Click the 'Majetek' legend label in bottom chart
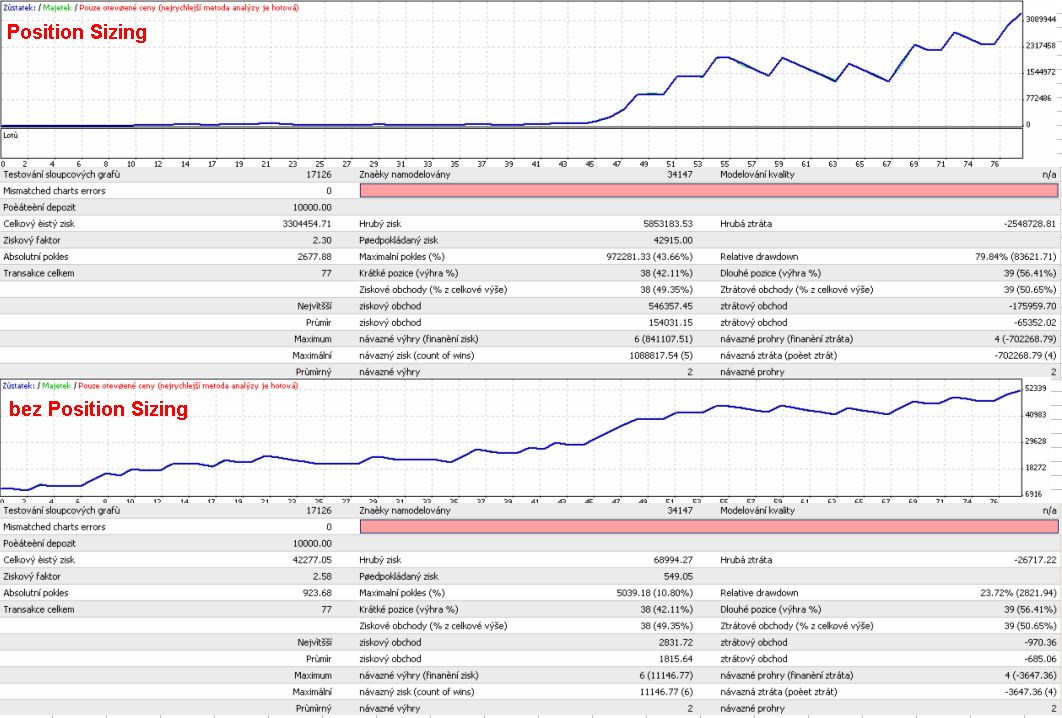1062x718 pixels. 56,385
